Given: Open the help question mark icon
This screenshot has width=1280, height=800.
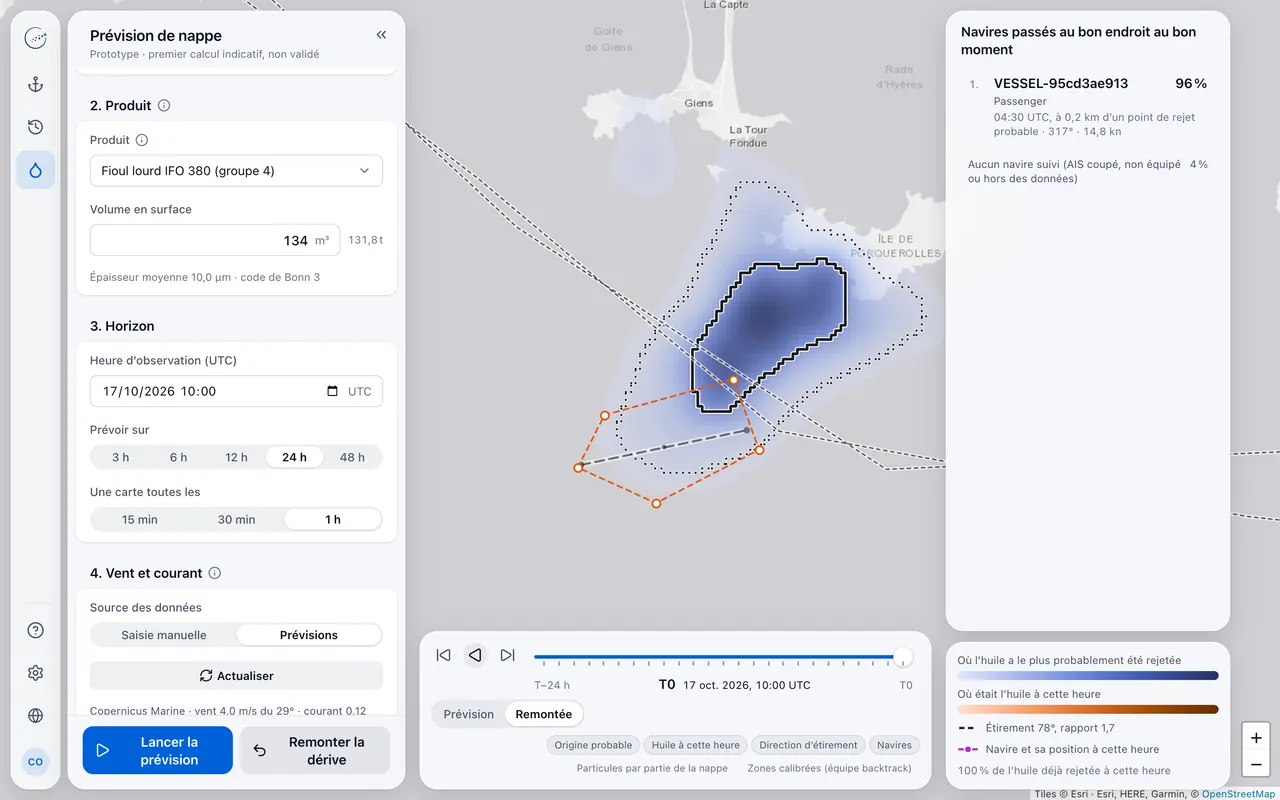Looking at the screenshot, I should [x=35, y=630].
